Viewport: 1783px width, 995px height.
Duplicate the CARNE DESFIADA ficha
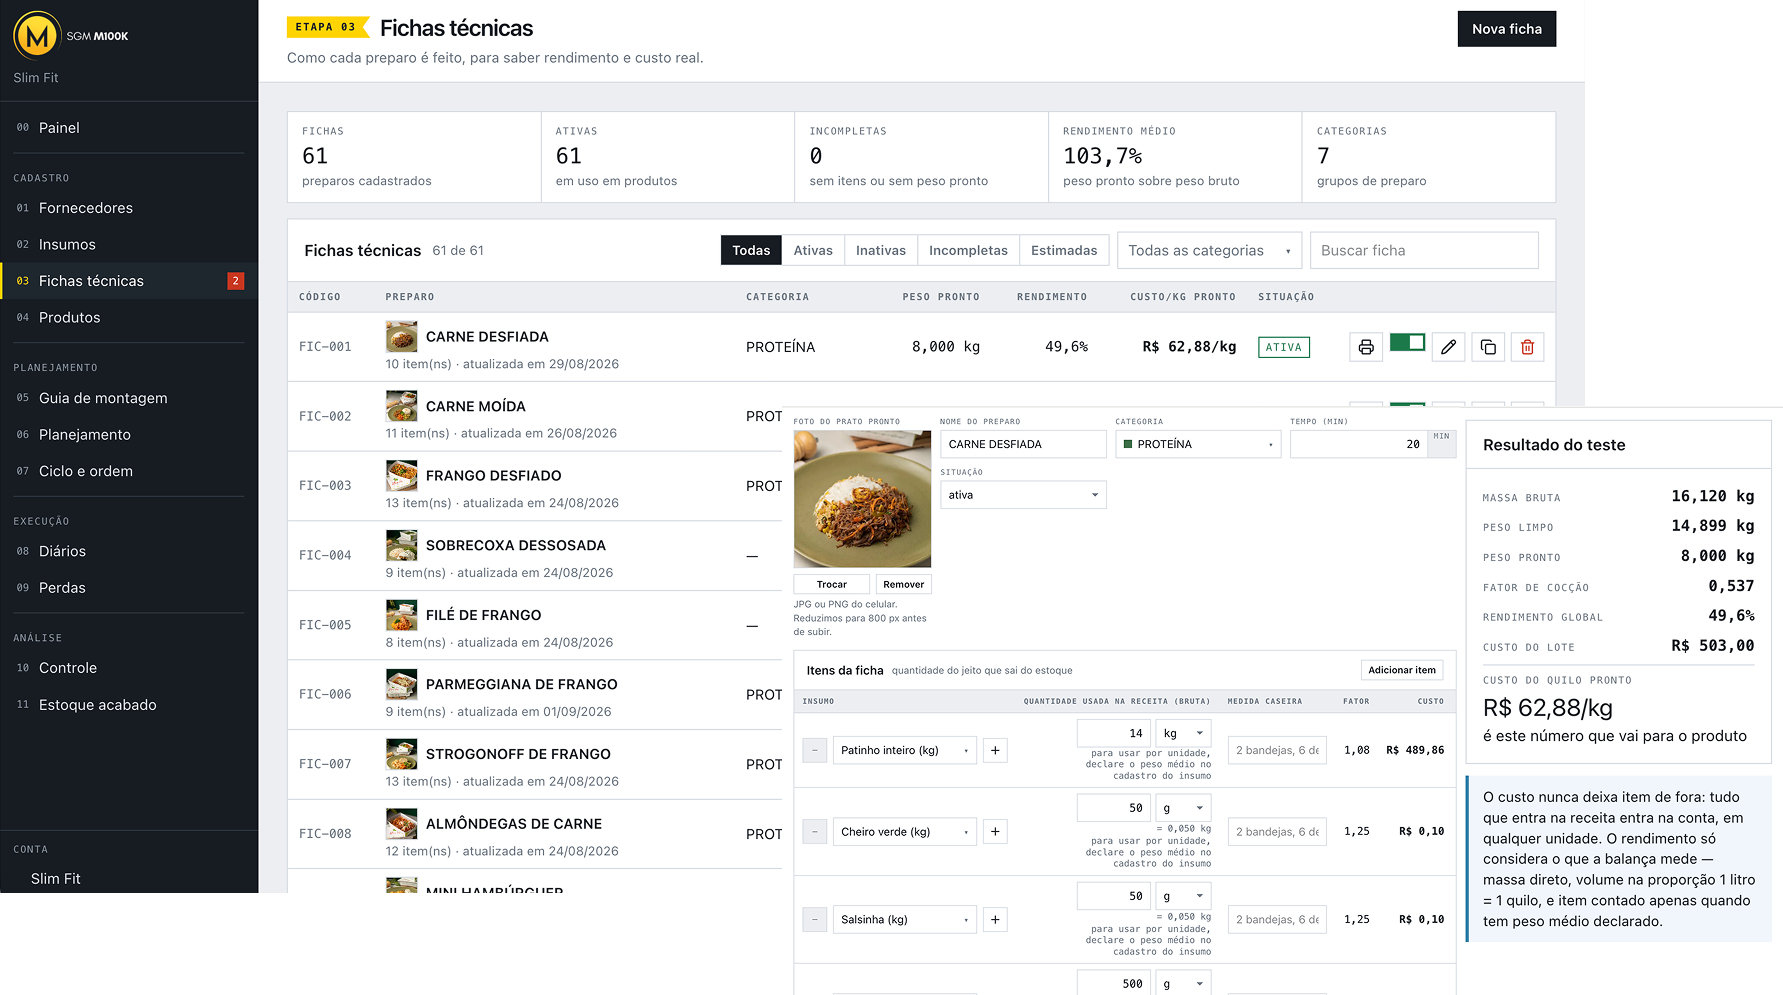tap(1488, 347)
